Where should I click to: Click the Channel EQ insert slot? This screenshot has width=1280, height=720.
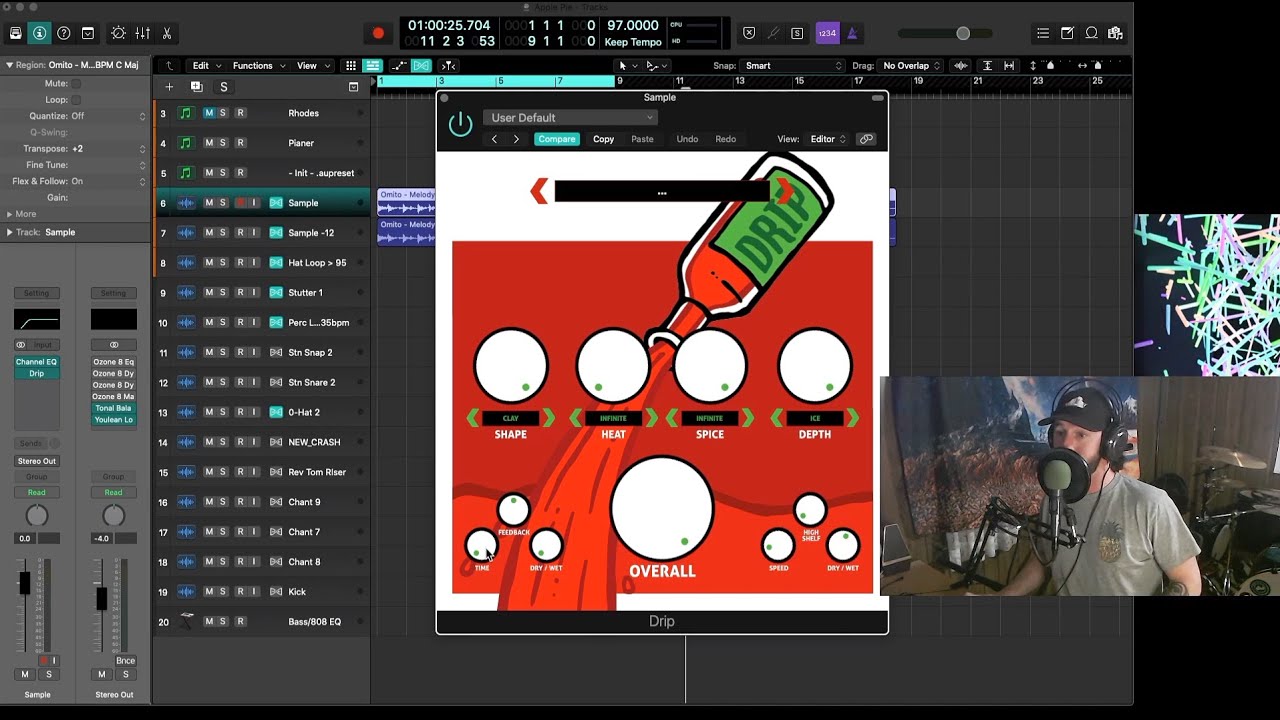pyautogui.click(x=37, y=362)
